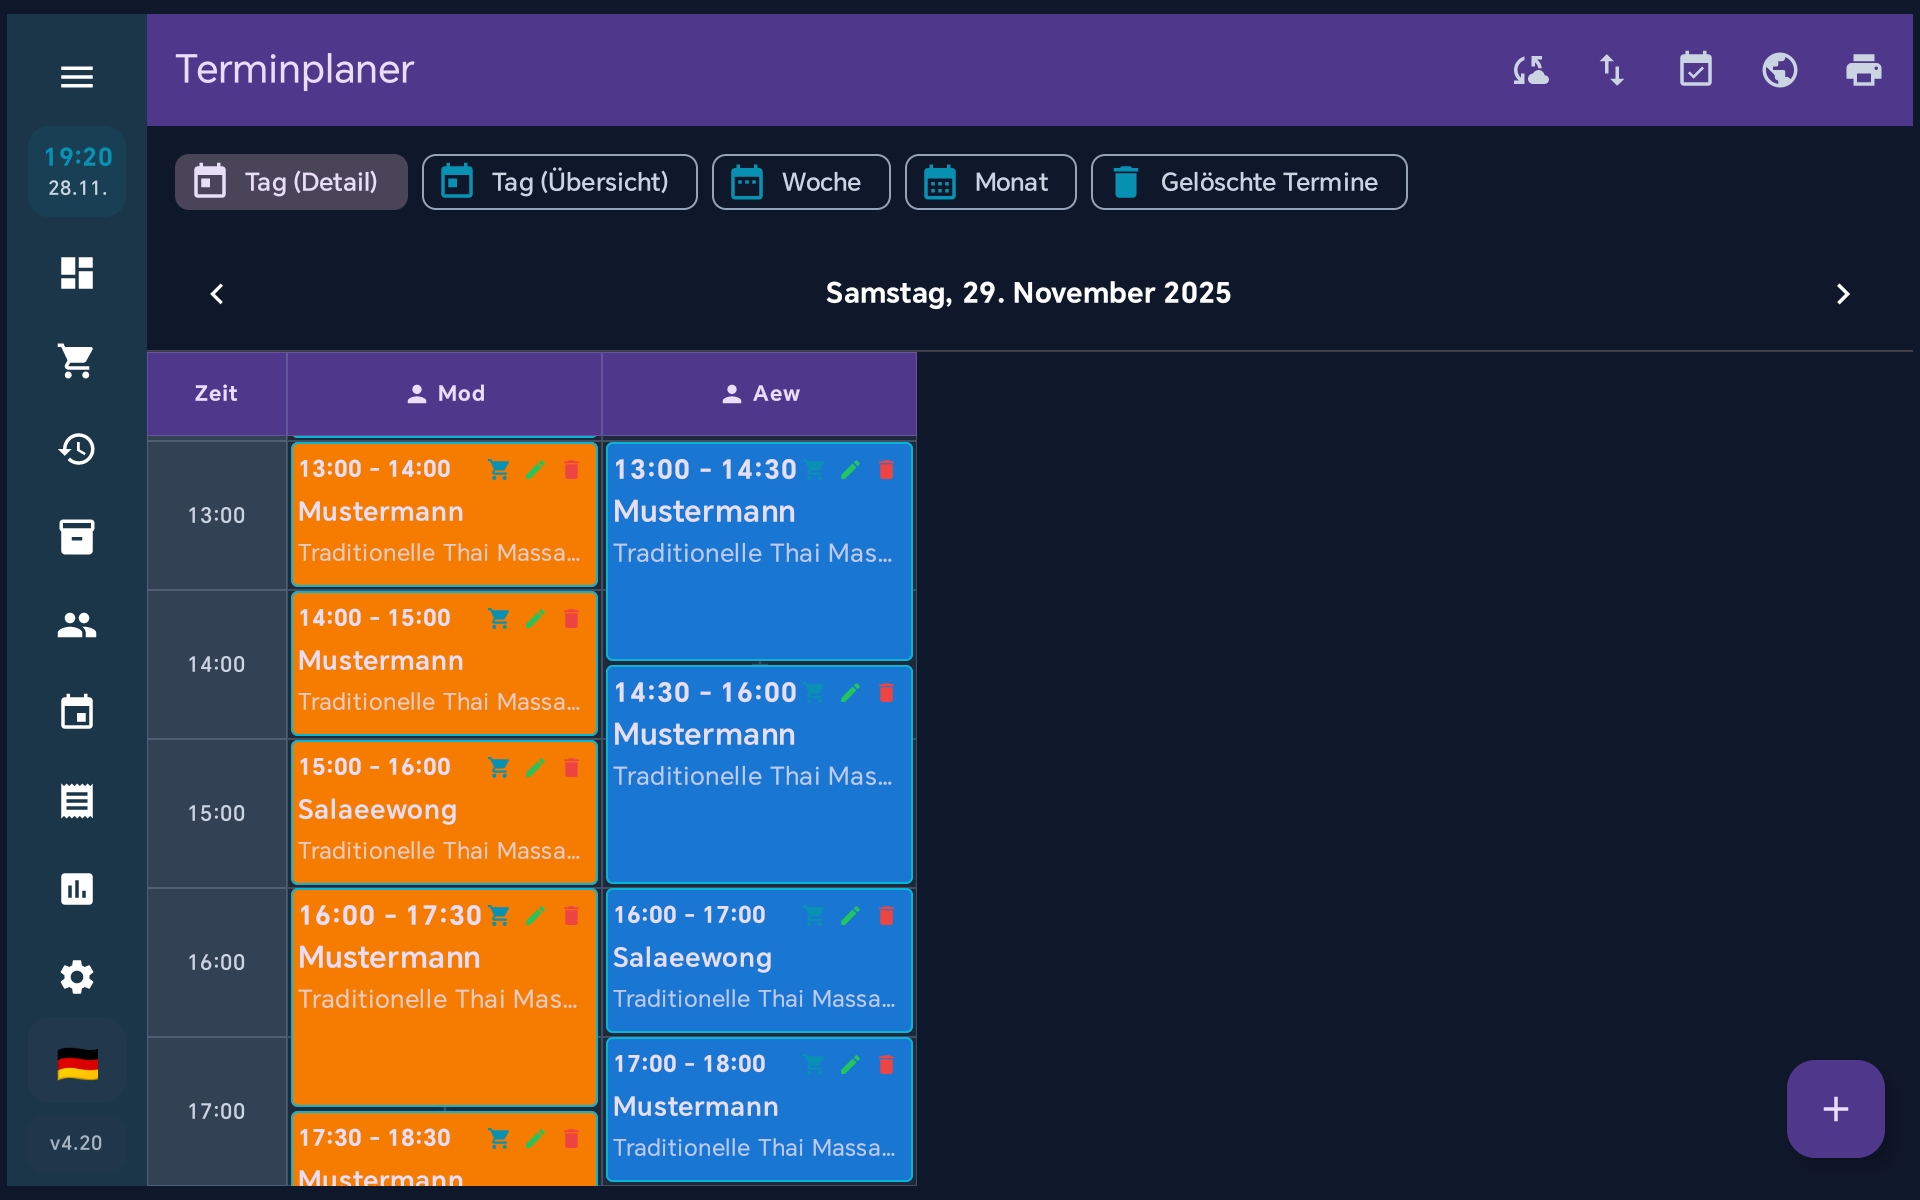1920x1200 pixels.
Task: Click the sort arrows icon in the header
Action: pos(1611,70)
